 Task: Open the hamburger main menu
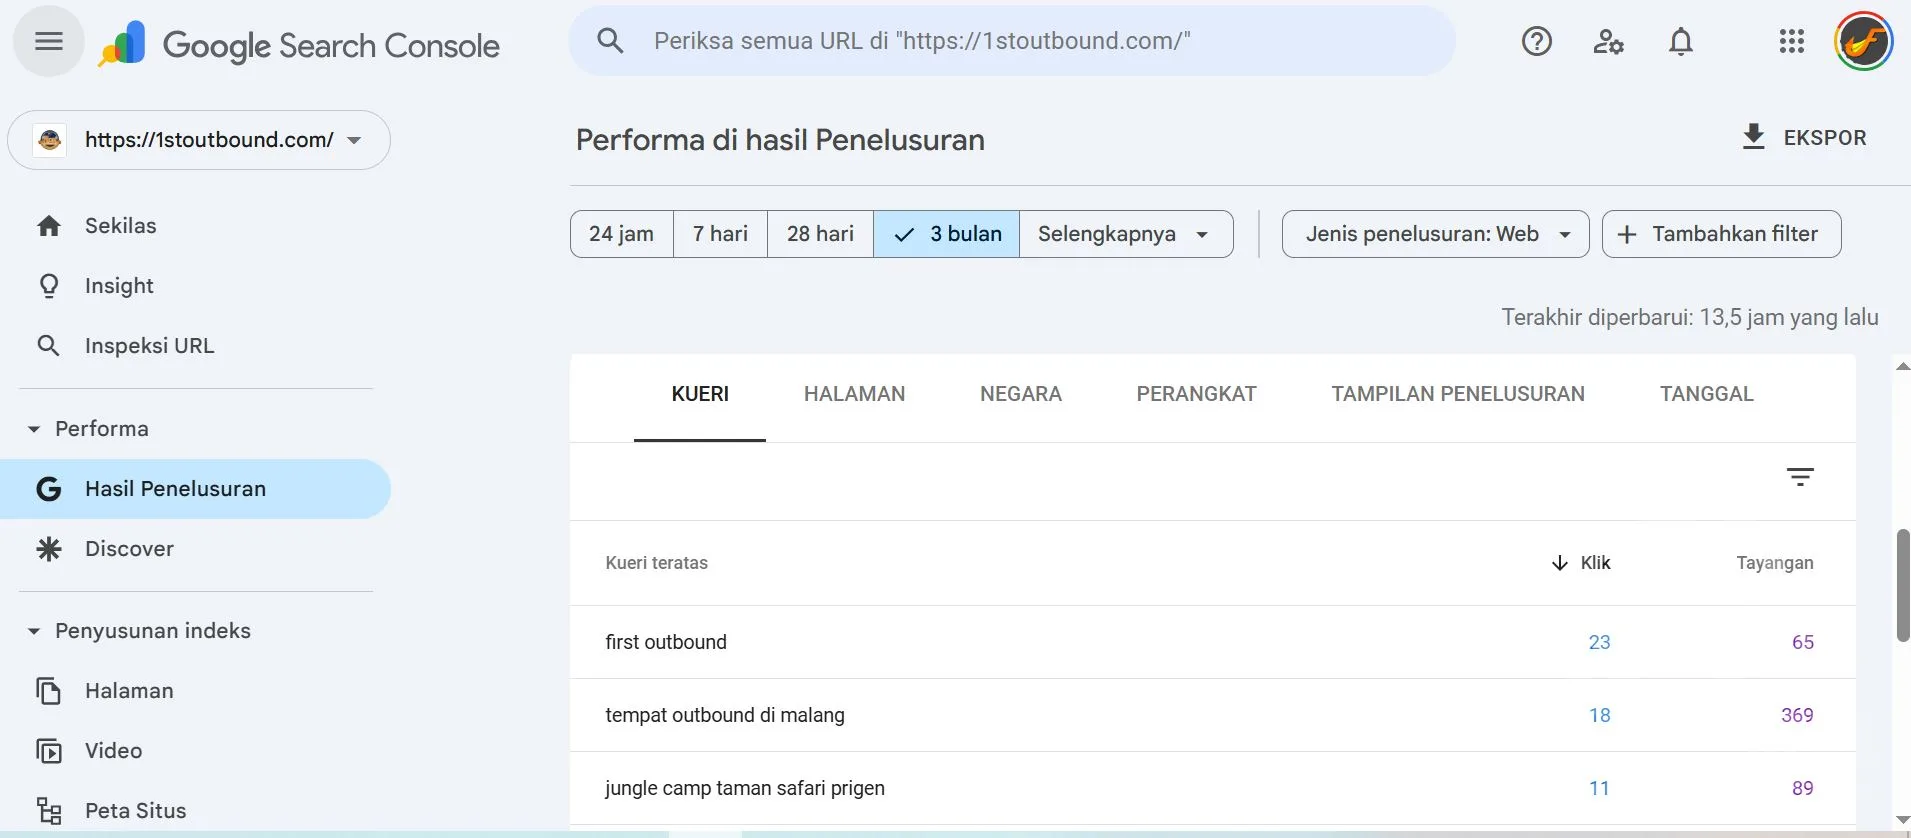(49, 42)
